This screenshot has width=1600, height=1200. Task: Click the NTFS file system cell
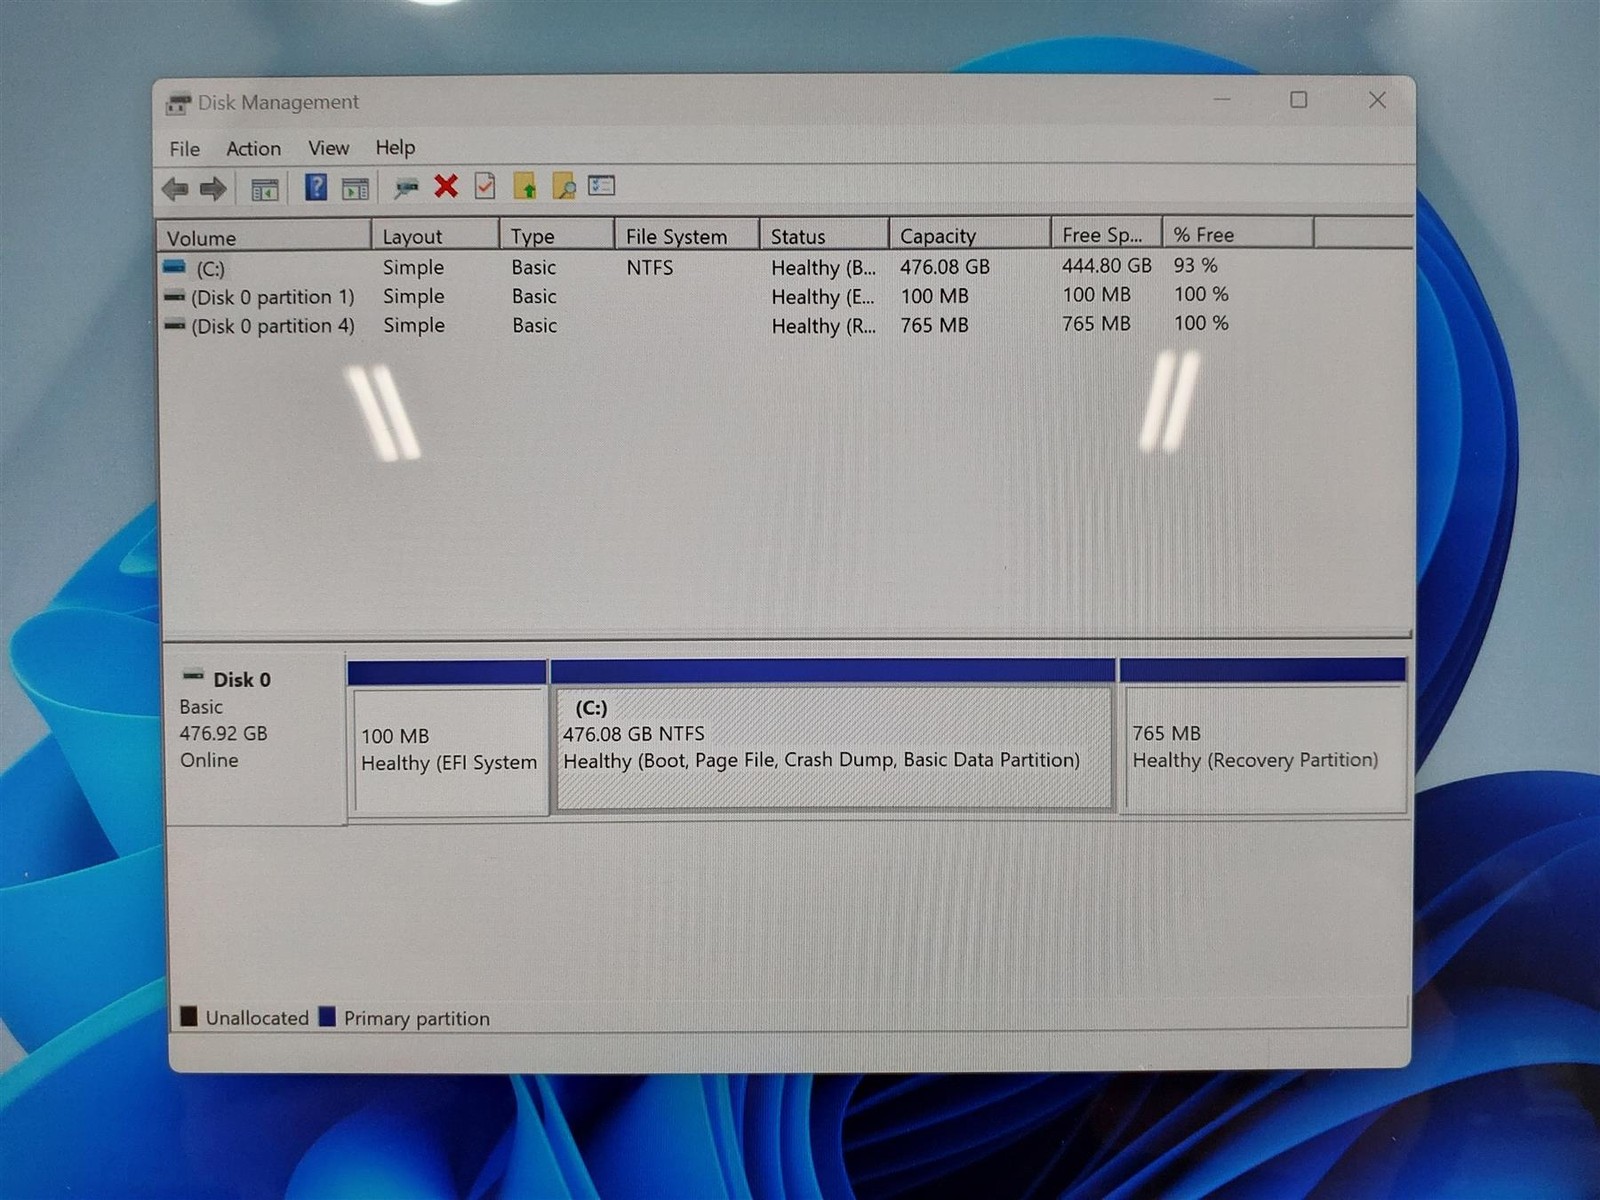point(650,267)
